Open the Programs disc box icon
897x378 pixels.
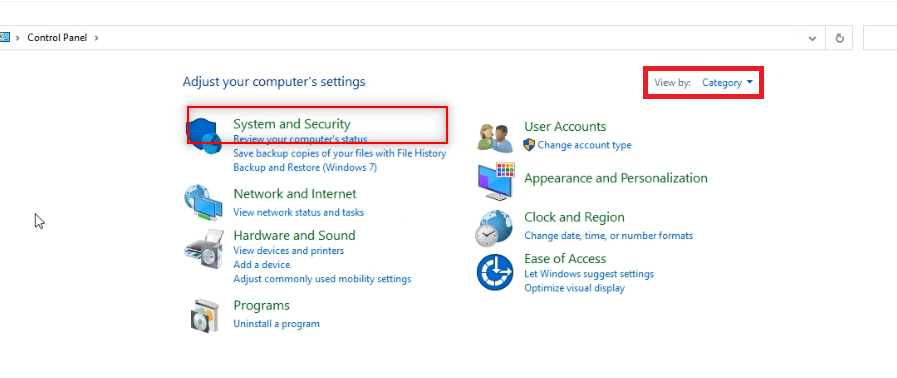tap(204, 315)
